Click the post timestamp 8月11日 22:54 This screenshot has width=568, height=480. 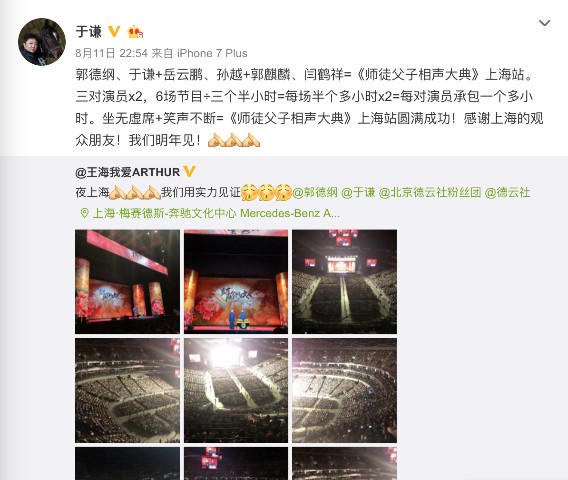coord(112,53)
